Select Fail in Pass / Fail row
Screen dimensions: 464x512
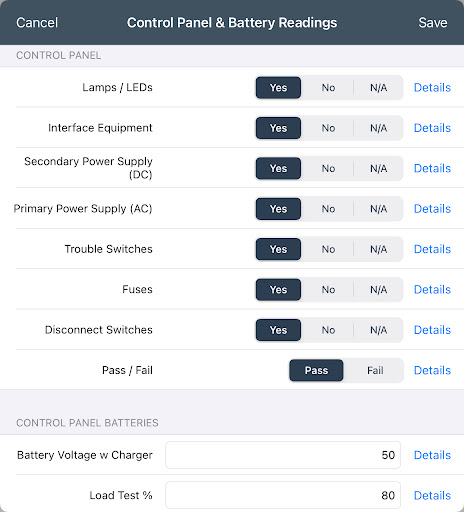click(x=375, y=370)
